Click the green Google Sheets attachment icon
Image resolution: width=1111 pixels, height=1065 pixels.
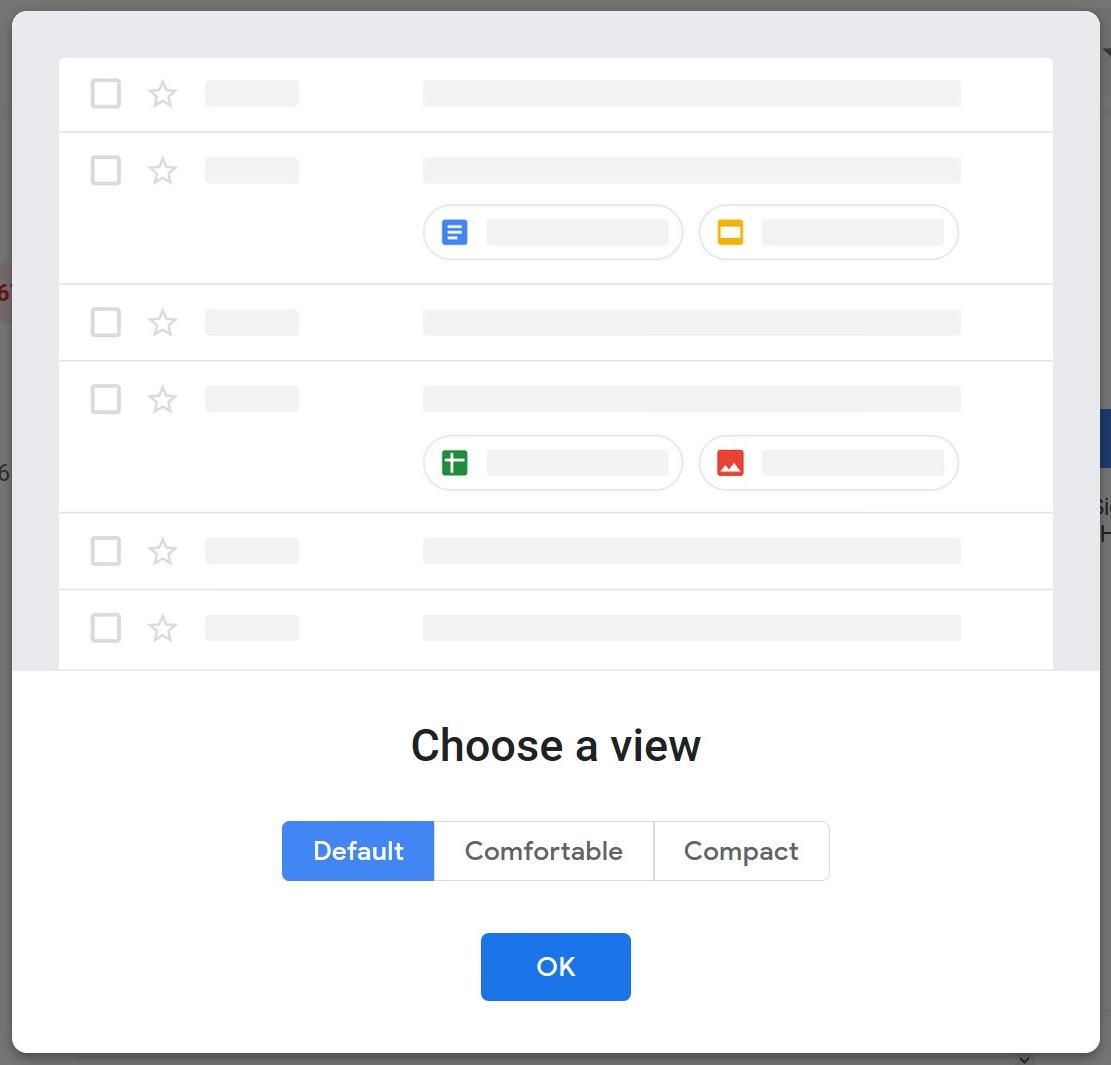[x=455, y=462]
